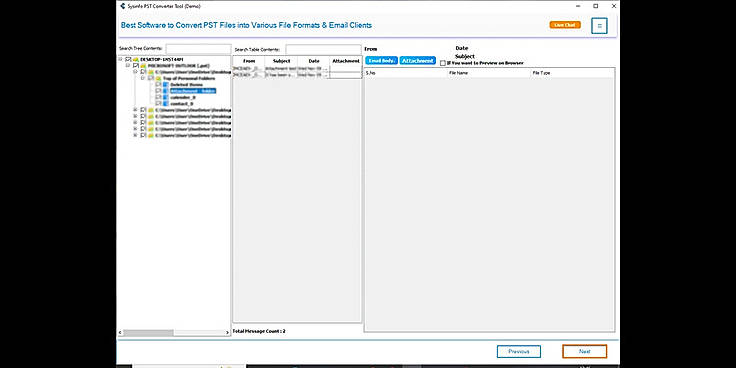Focus the Search Tree Contents field
The width and height of the screenshot is (736, 368).
click(x=198, y=49)
